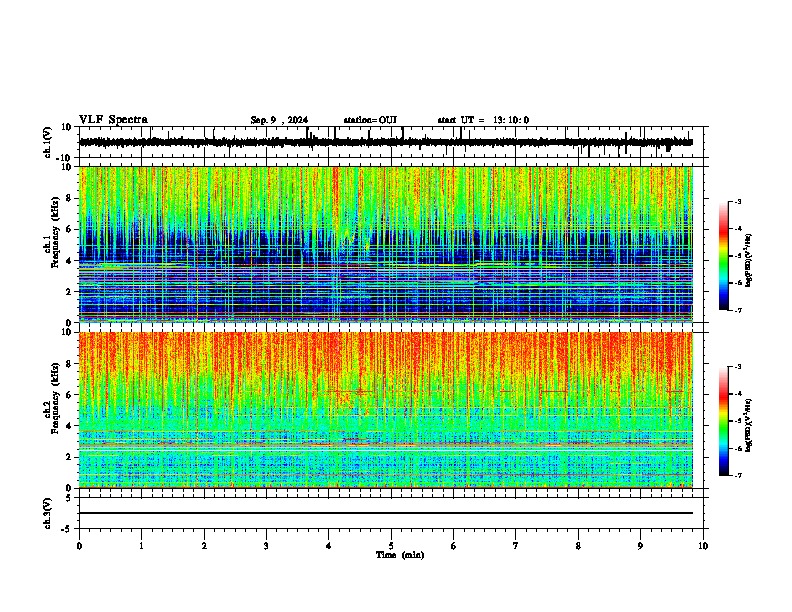Click inside the ch.2 spectrogram panel

click(386, 410)
